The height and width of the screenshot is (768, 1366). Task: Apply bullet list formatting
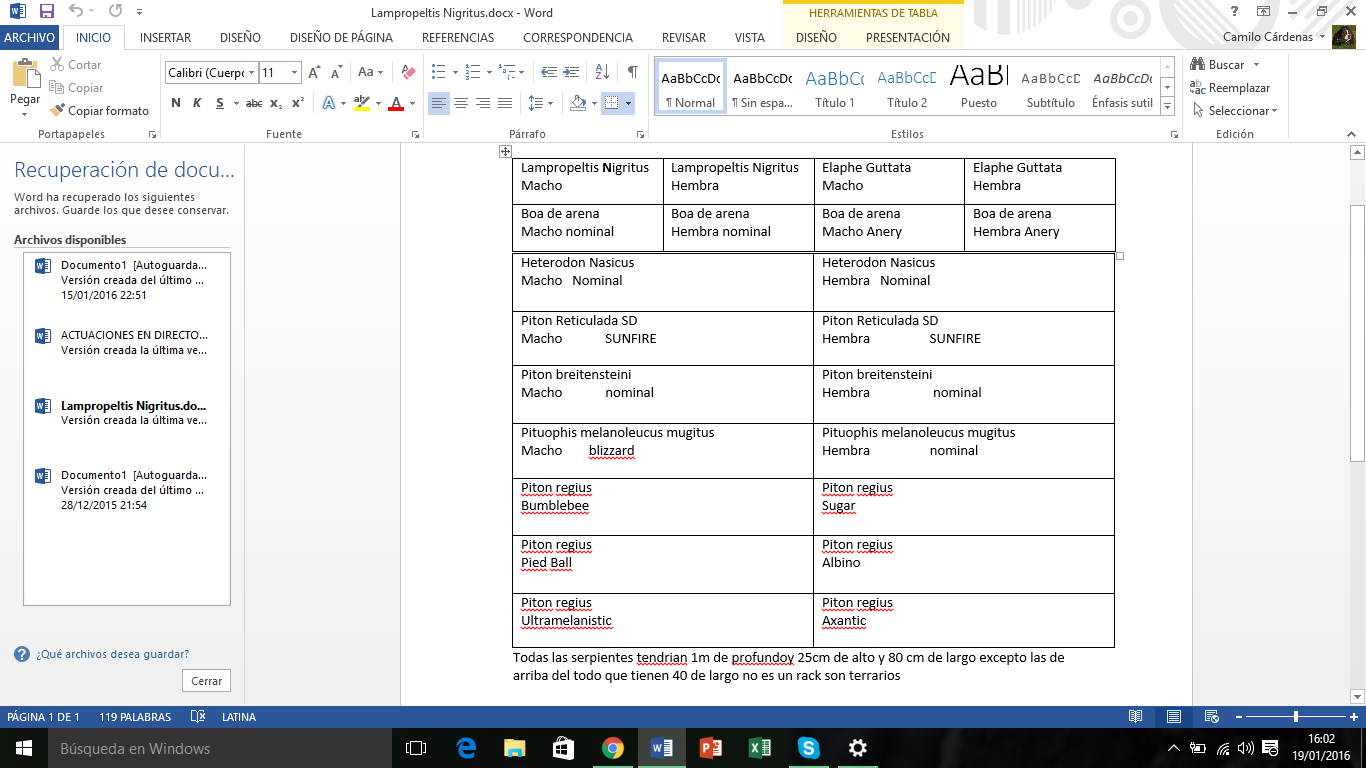click(438, 72)
